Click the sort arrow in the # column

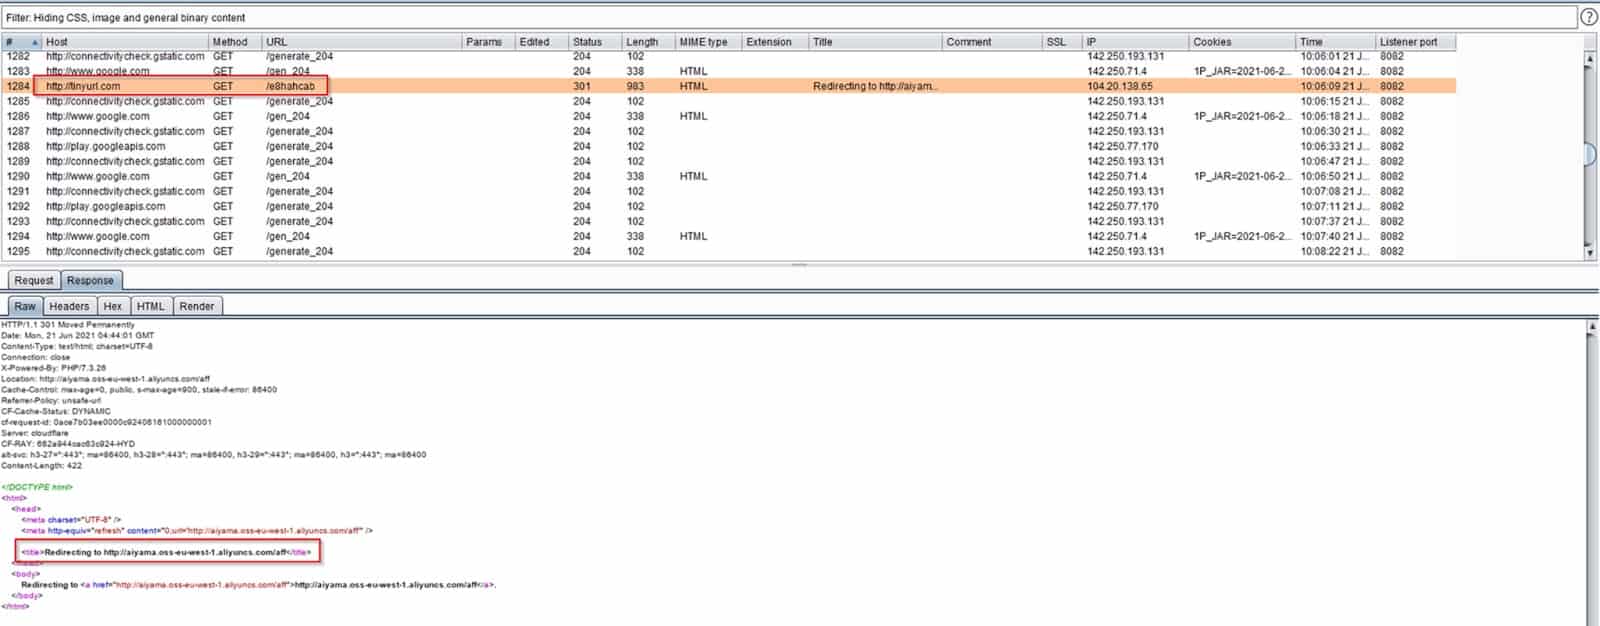coord(35,42)
